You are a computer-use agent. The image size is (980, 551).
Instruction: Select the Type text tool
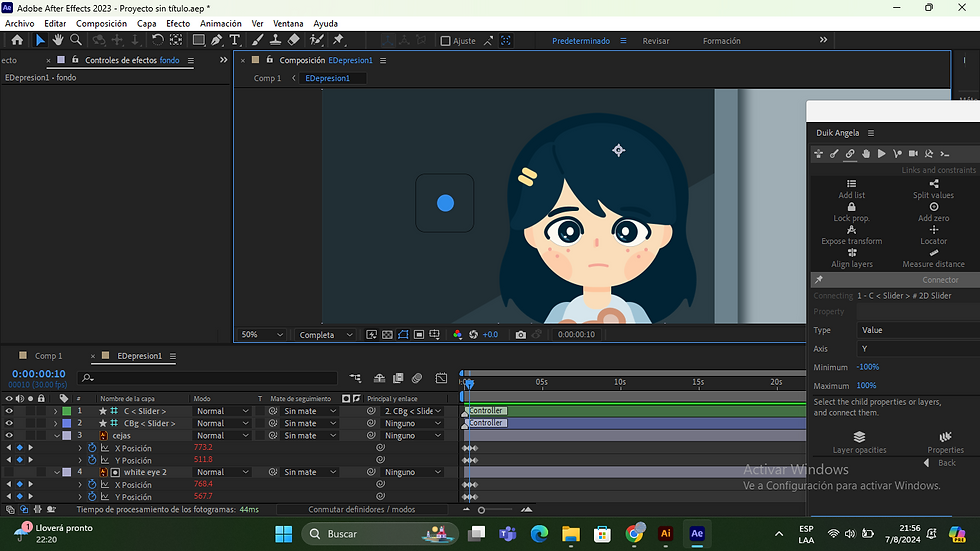234,40
